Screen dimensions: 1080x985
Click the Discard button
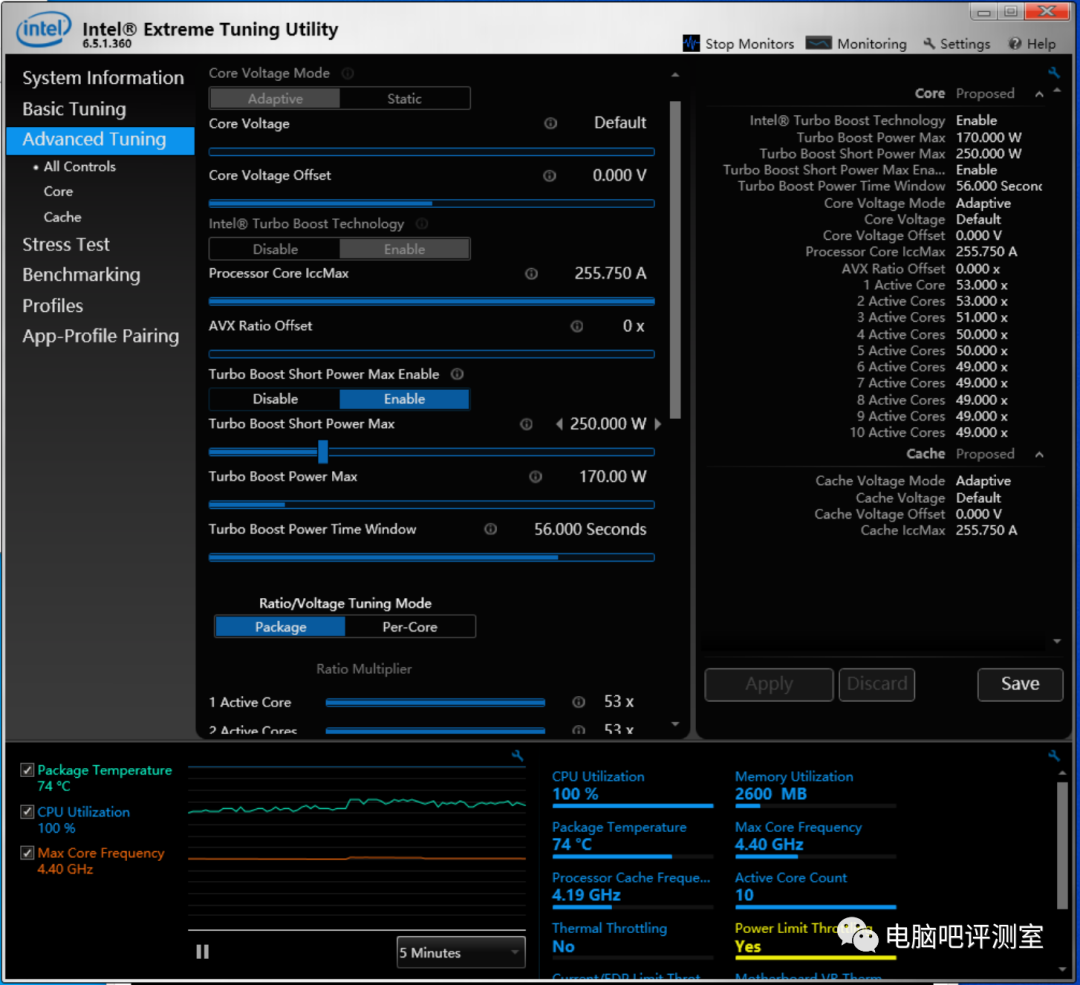coord(877,684)
